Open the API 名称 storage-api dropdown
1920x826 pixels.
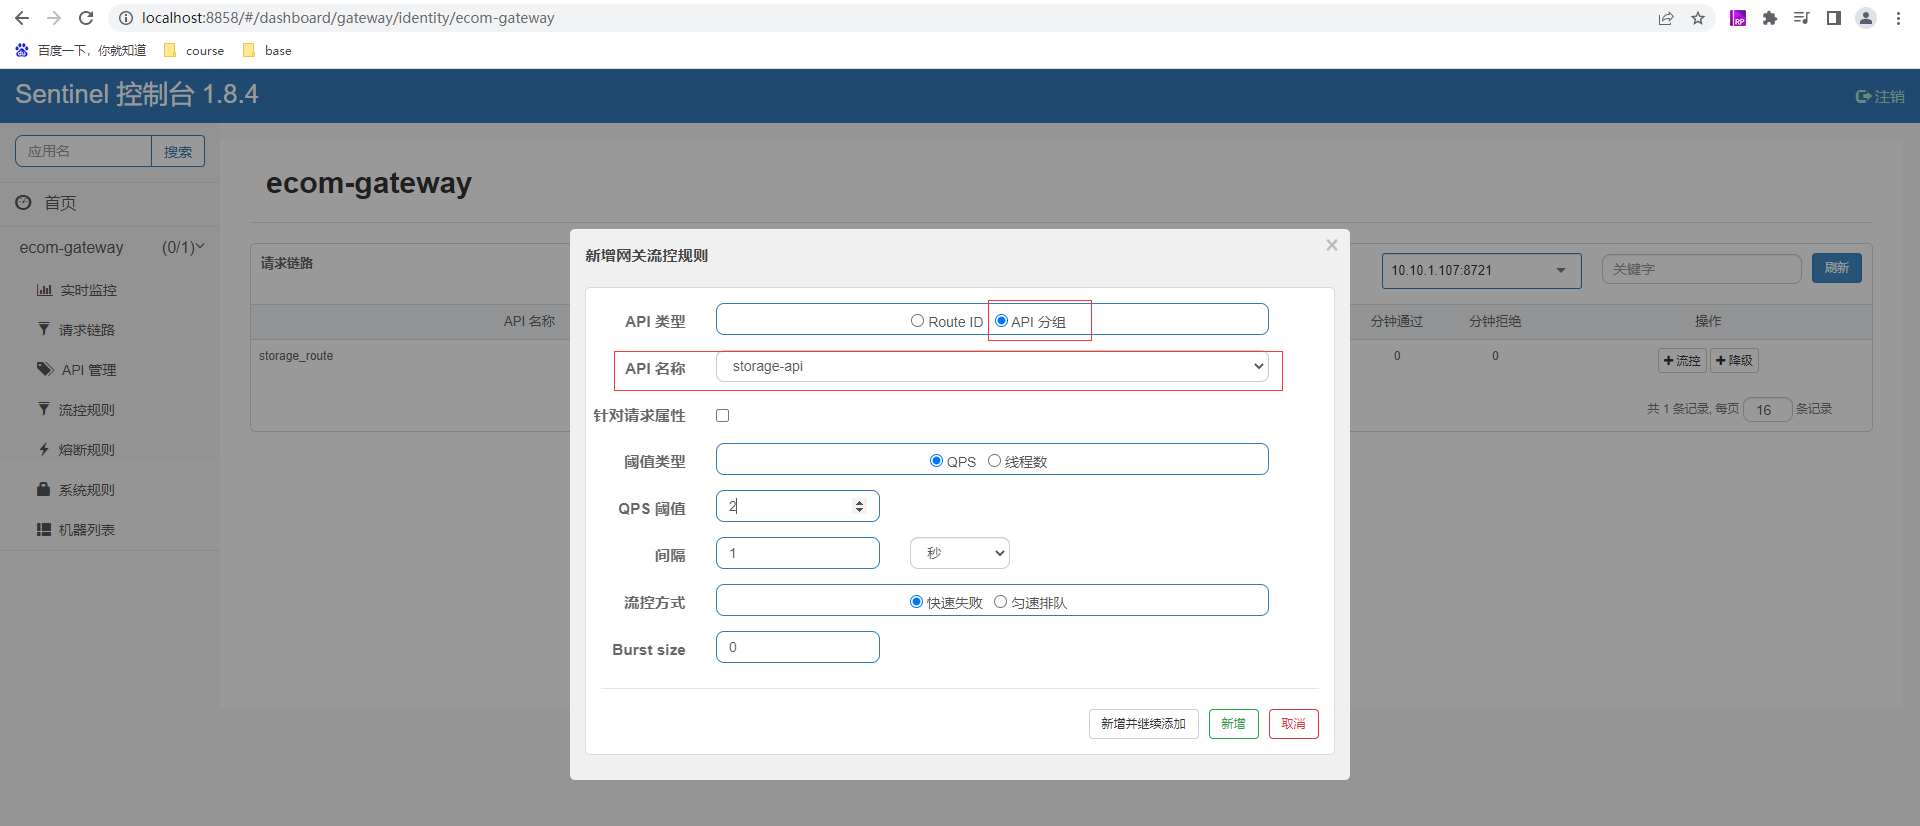[992, 367]
